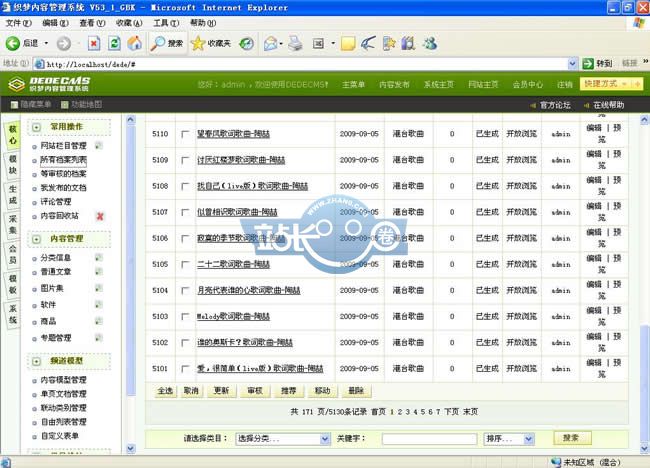Check the box for record 5104
This screenshot has height=468, width=650.
185,291
